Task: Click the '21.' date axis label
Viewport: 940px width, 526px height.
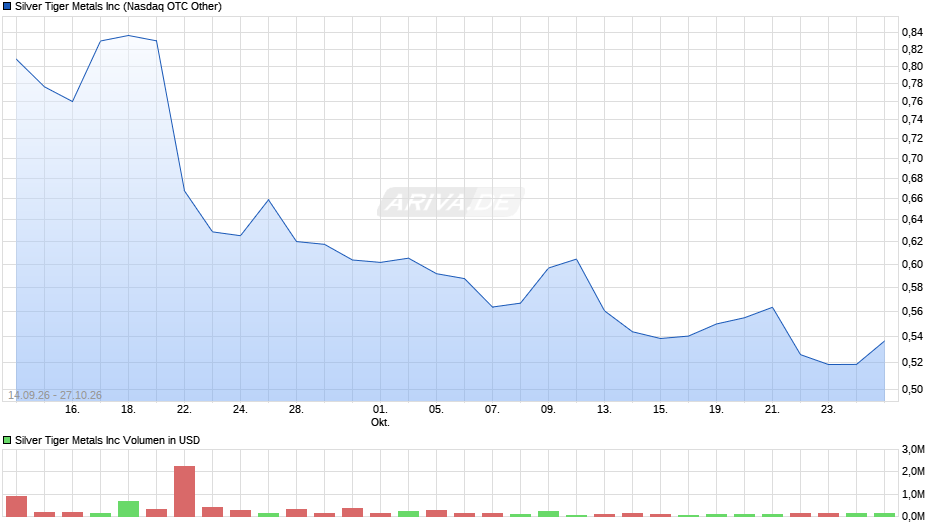Action: (772, 410)
